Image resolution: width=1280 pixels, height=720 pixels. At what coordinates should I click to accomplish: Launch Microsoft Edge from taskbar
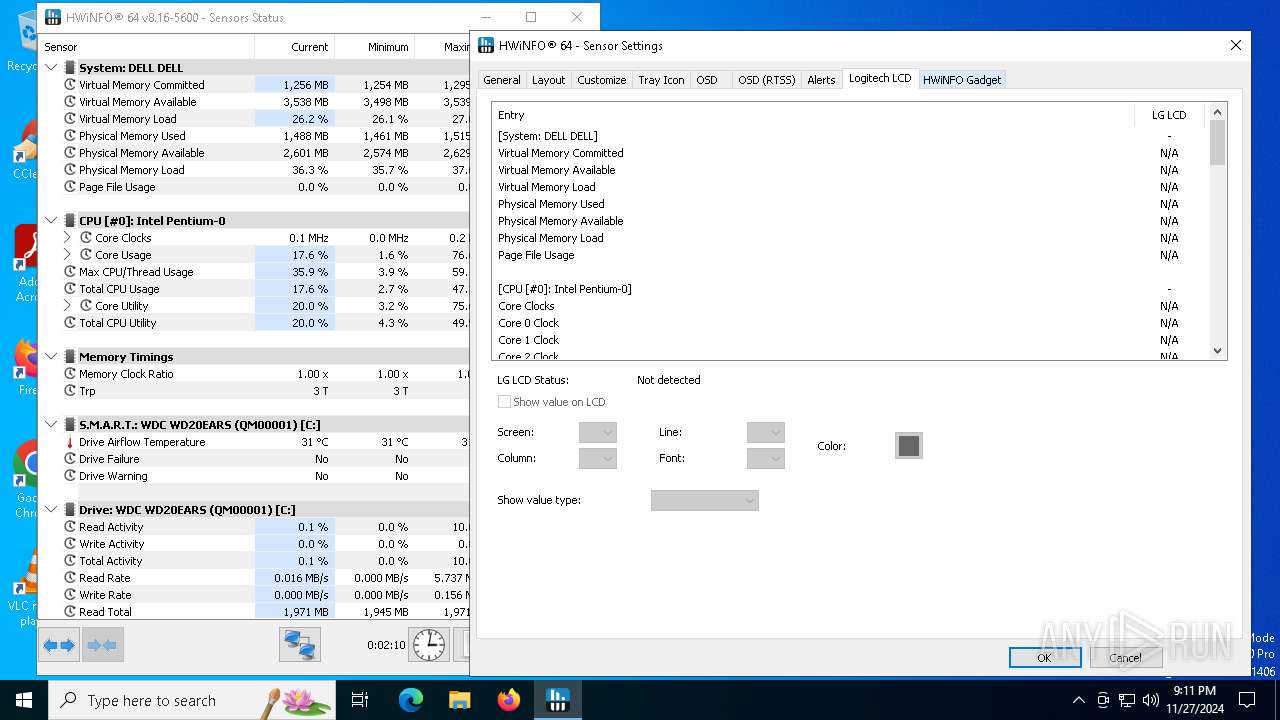[411, 700]
